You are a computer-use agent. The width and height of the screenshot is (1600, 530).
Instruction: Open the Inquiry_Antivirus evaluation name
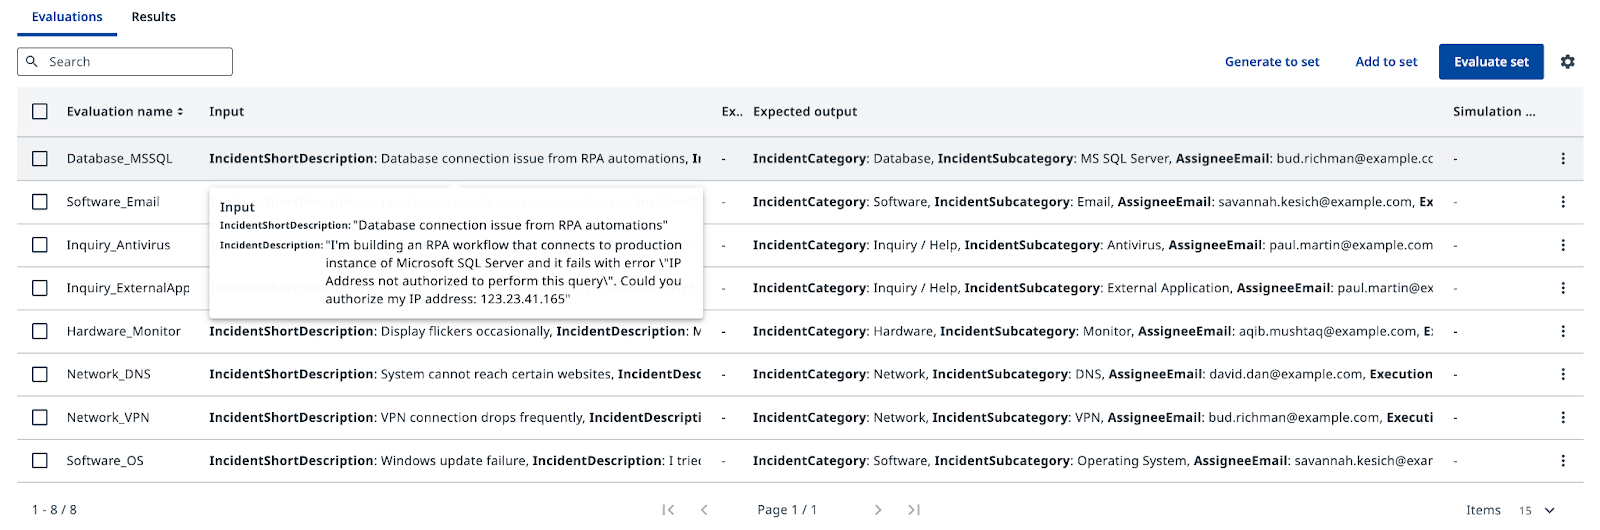118,245
